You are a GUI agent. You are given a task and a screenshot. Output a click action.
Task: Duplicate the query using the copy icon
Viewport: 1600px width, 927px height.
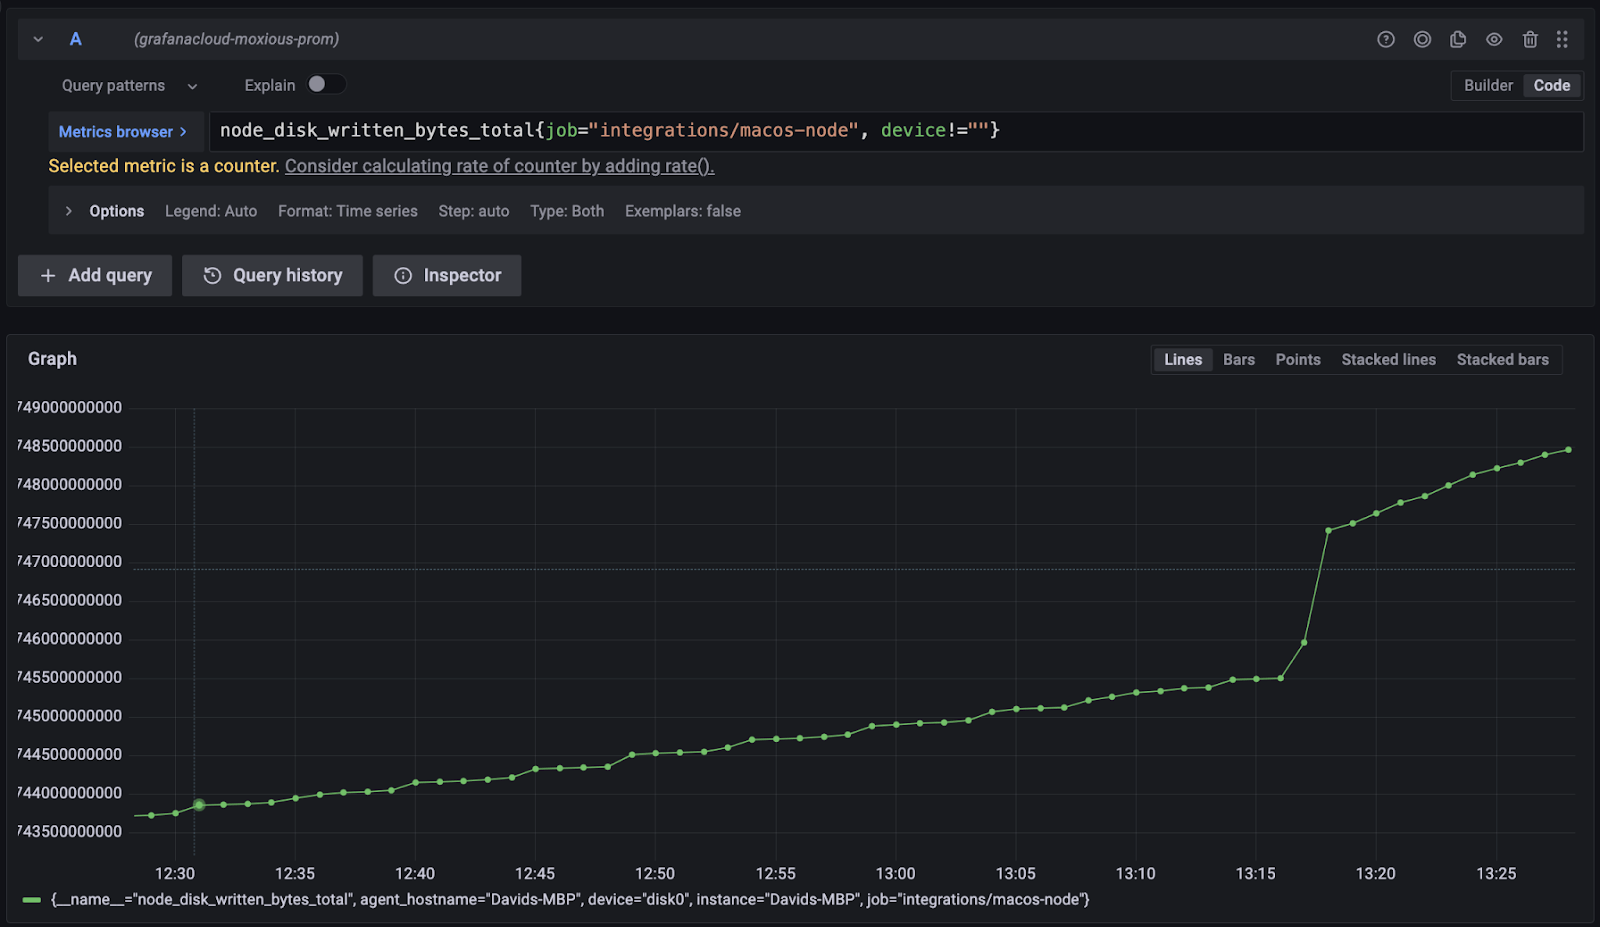pos(1457,39)
